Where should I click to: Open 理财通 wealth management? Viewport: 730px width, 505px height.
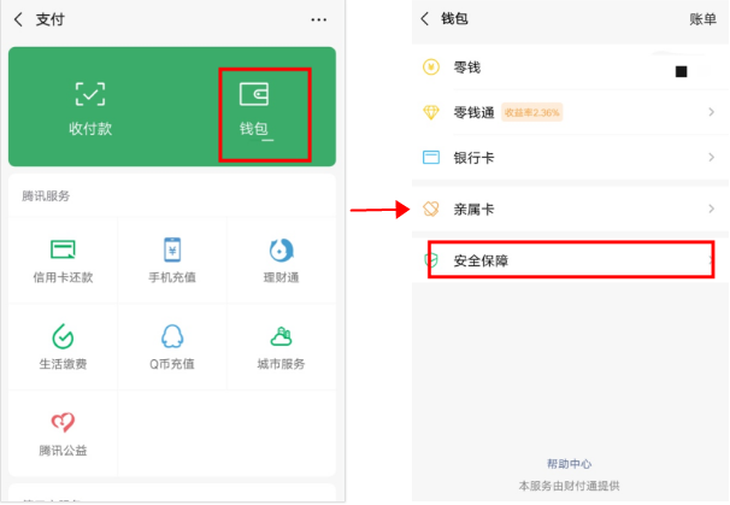coord(281,260)
